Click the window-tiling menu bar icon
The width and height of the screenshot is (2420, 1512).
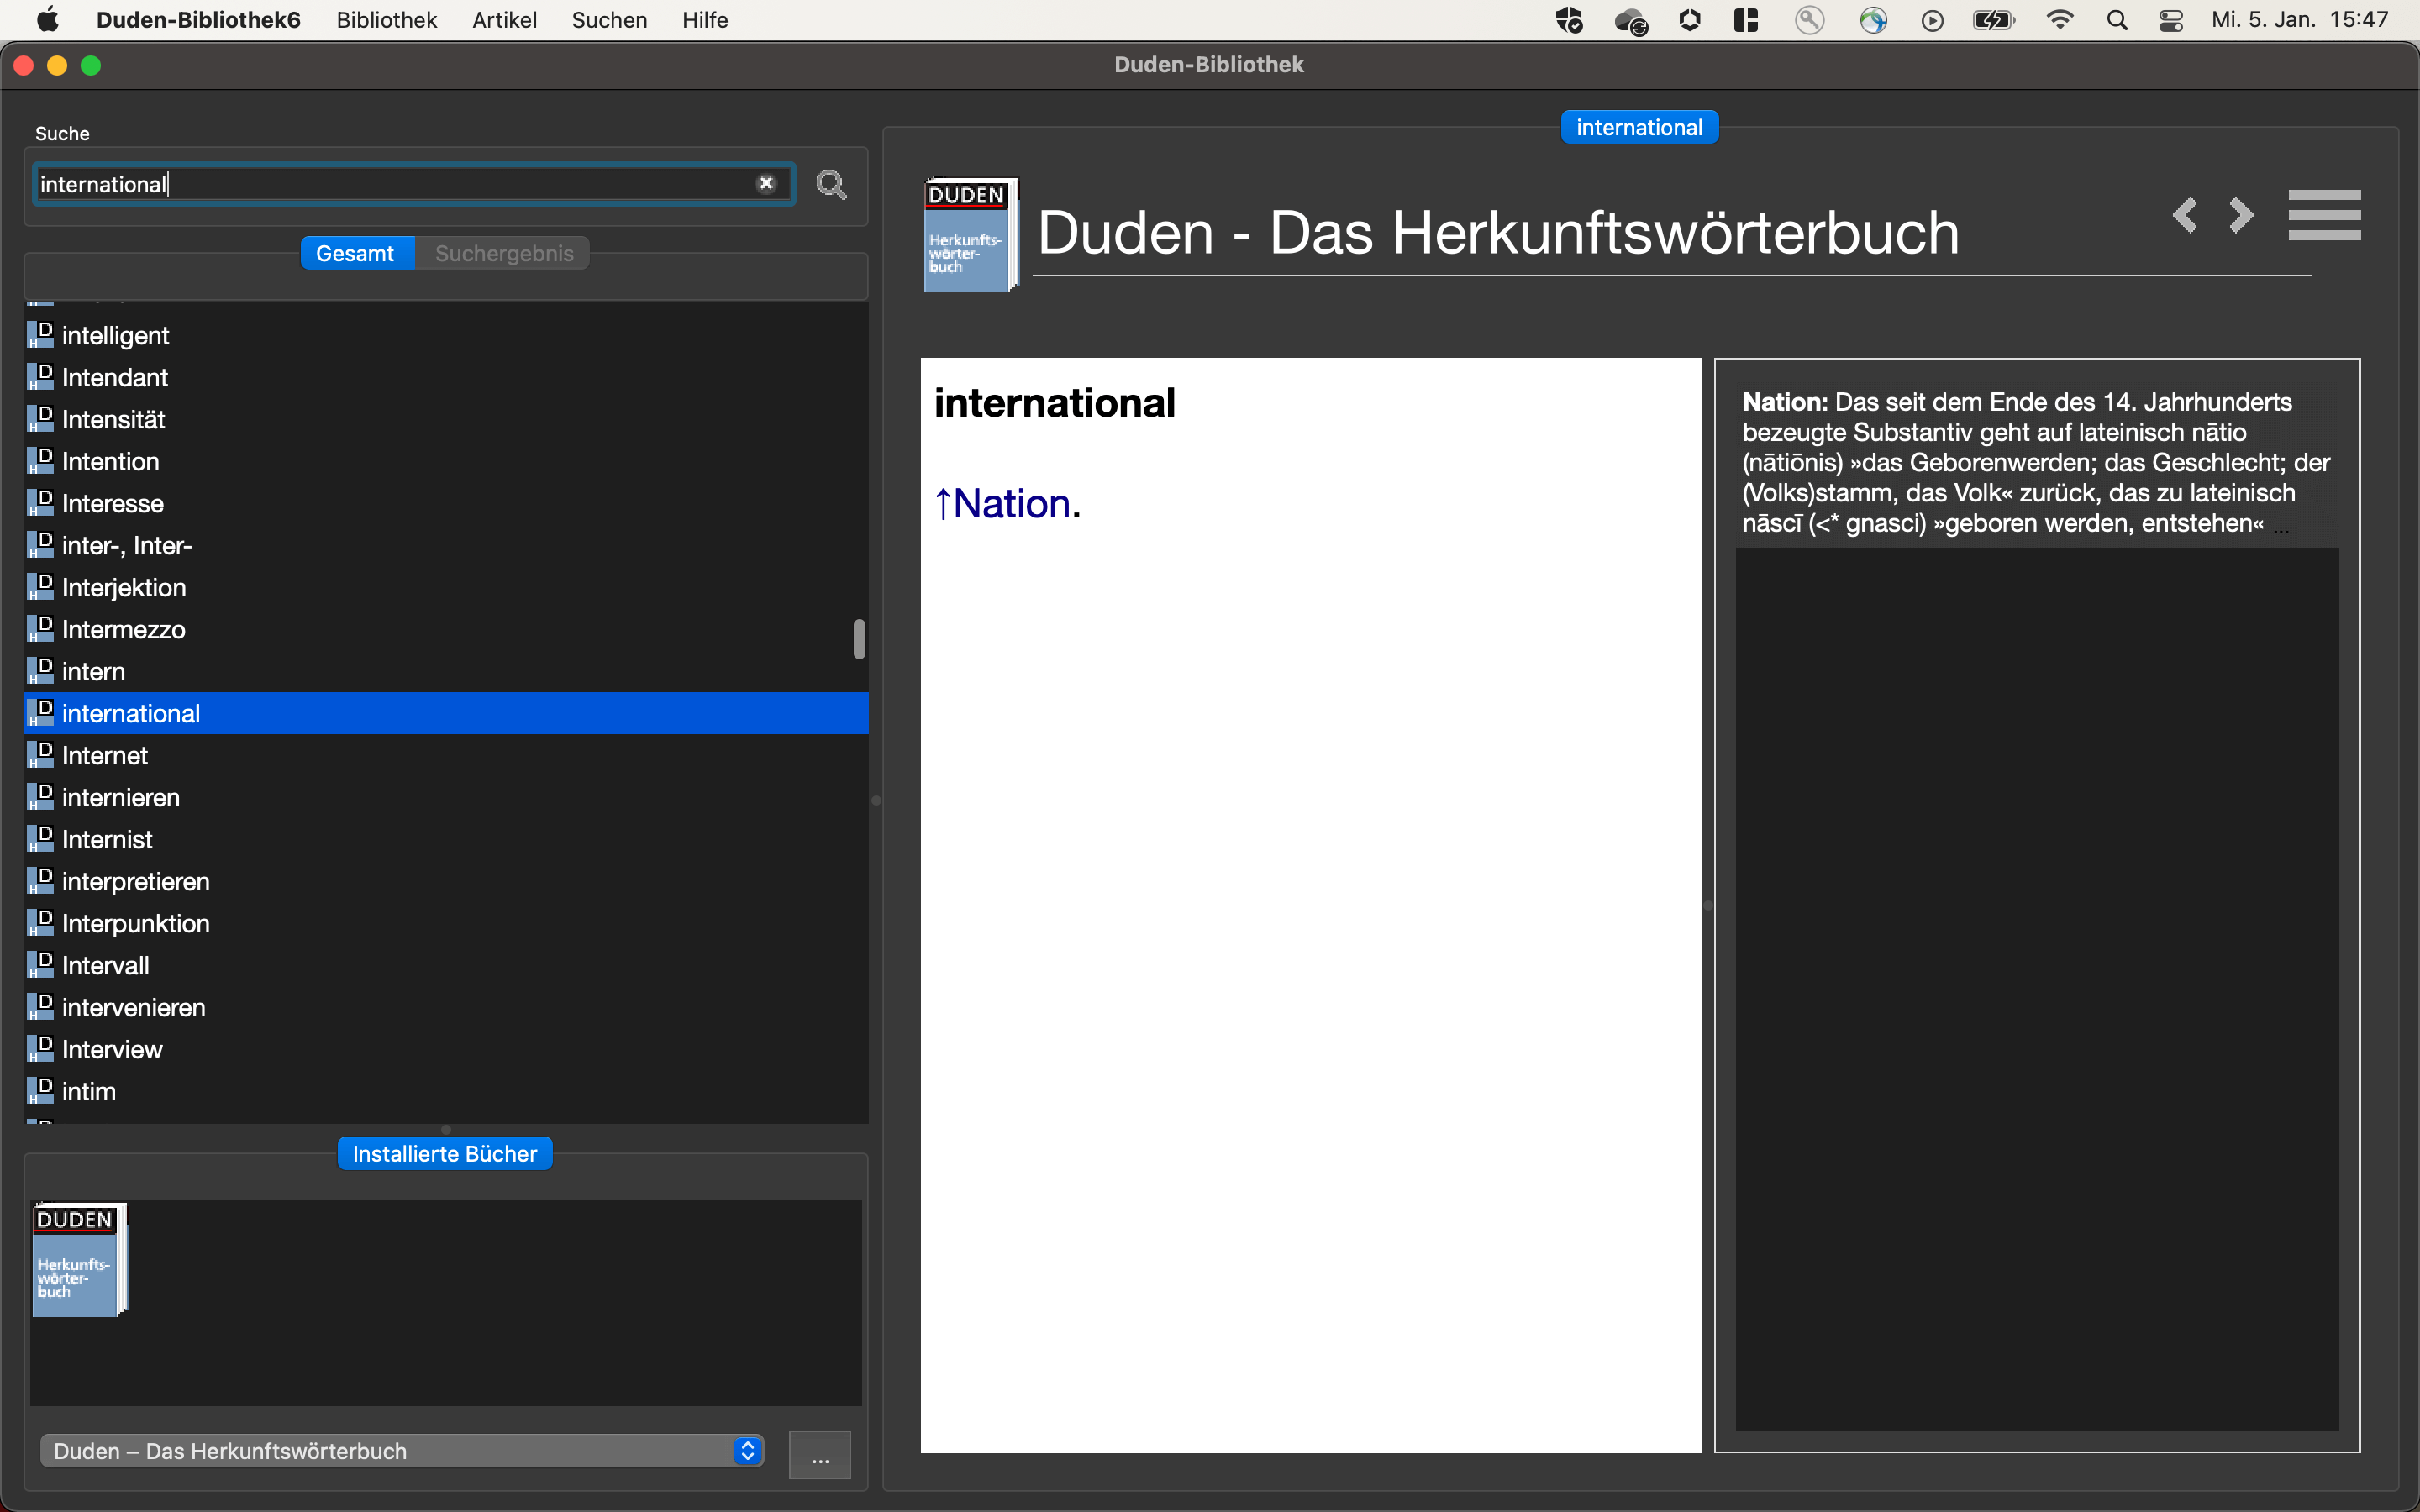tap(1746, 20)
